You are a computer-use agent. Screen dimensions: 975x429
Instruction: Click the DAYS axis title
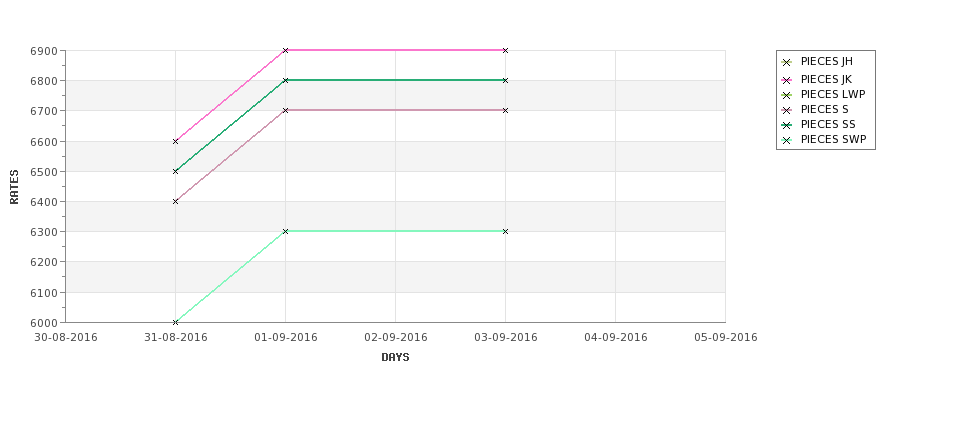click(395, 358)
